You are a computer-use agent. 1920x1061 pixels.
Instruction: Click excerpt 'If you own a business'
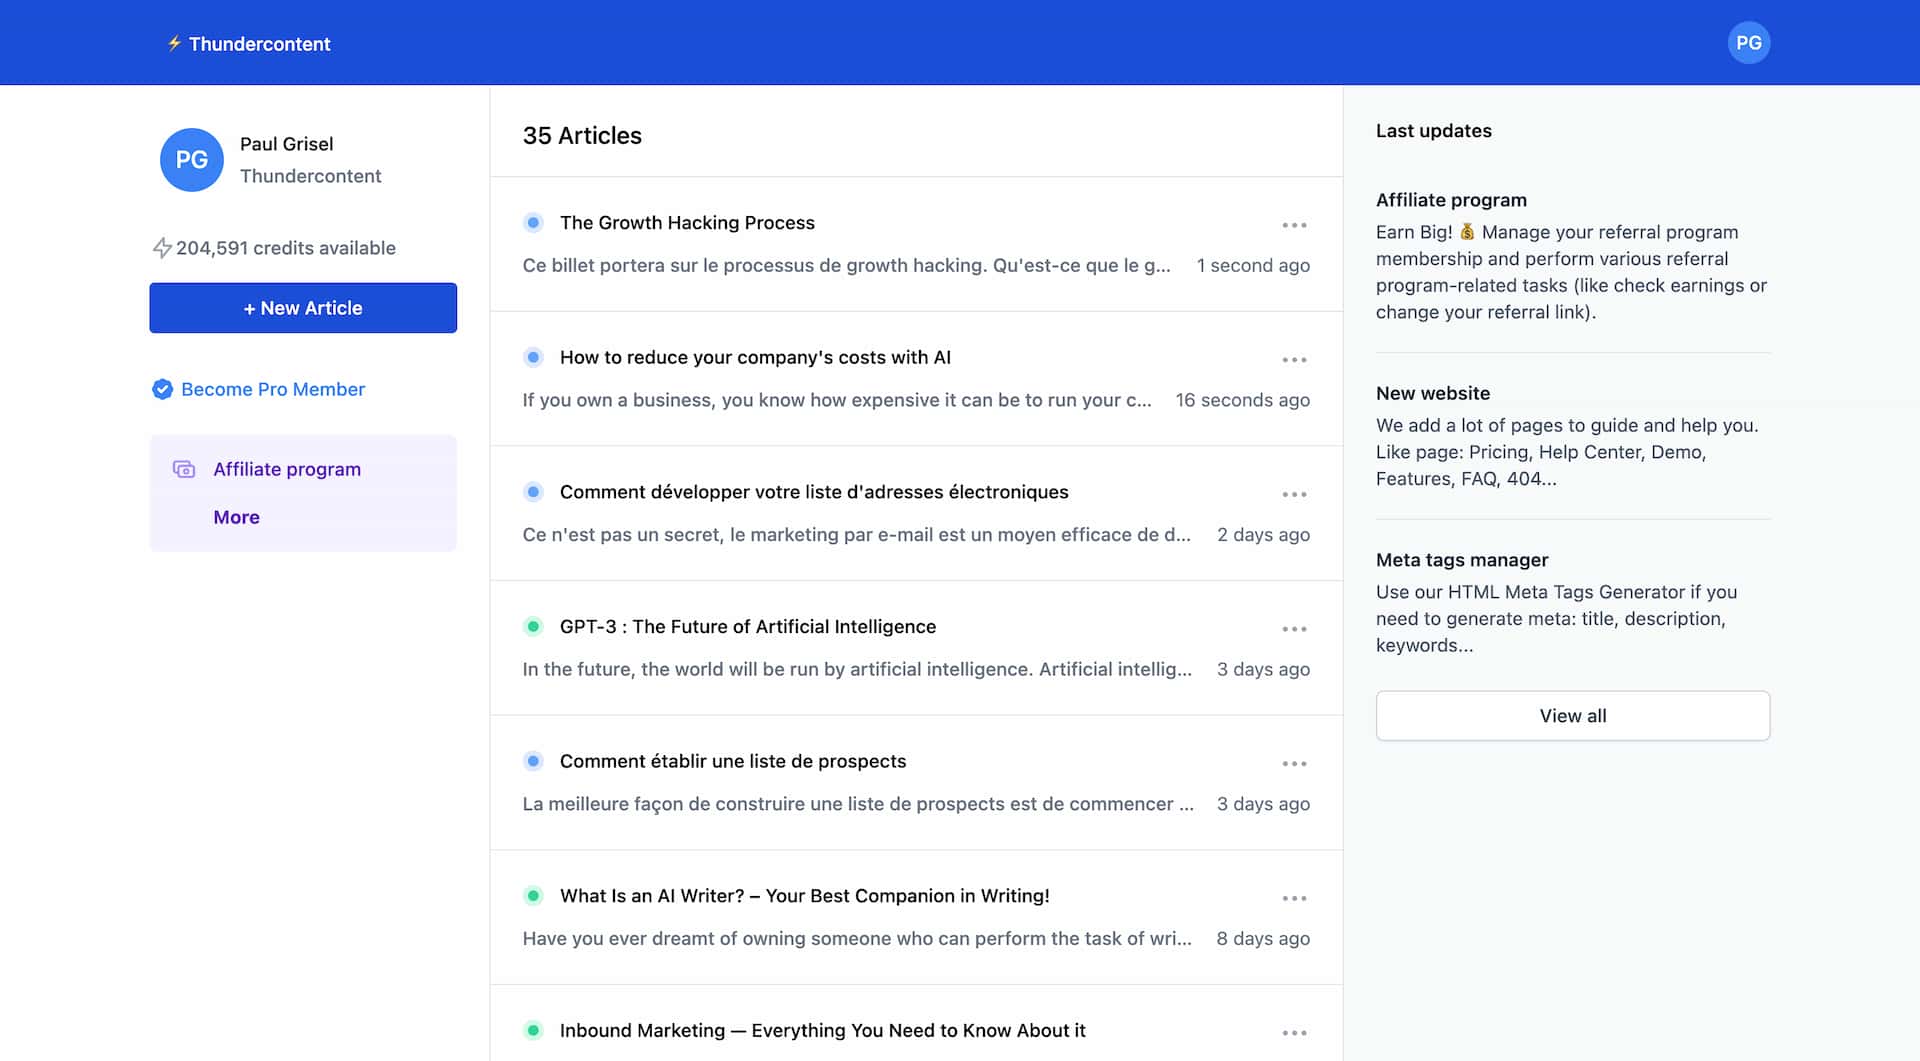click(837, 400)
